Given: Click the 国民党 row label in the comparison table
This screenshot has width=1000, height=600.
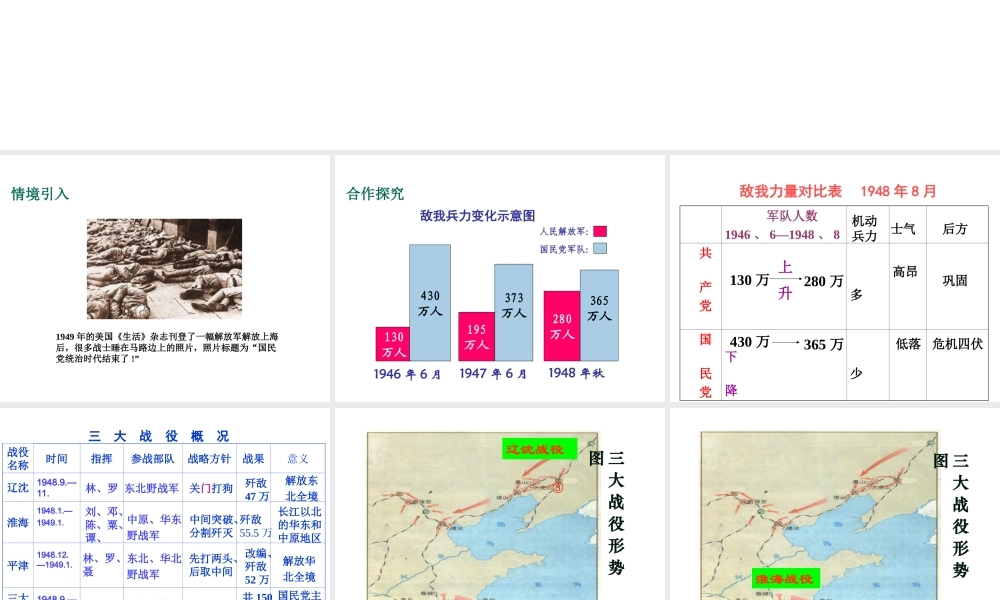Looking at the screenshot, I should tap(705, 365).
